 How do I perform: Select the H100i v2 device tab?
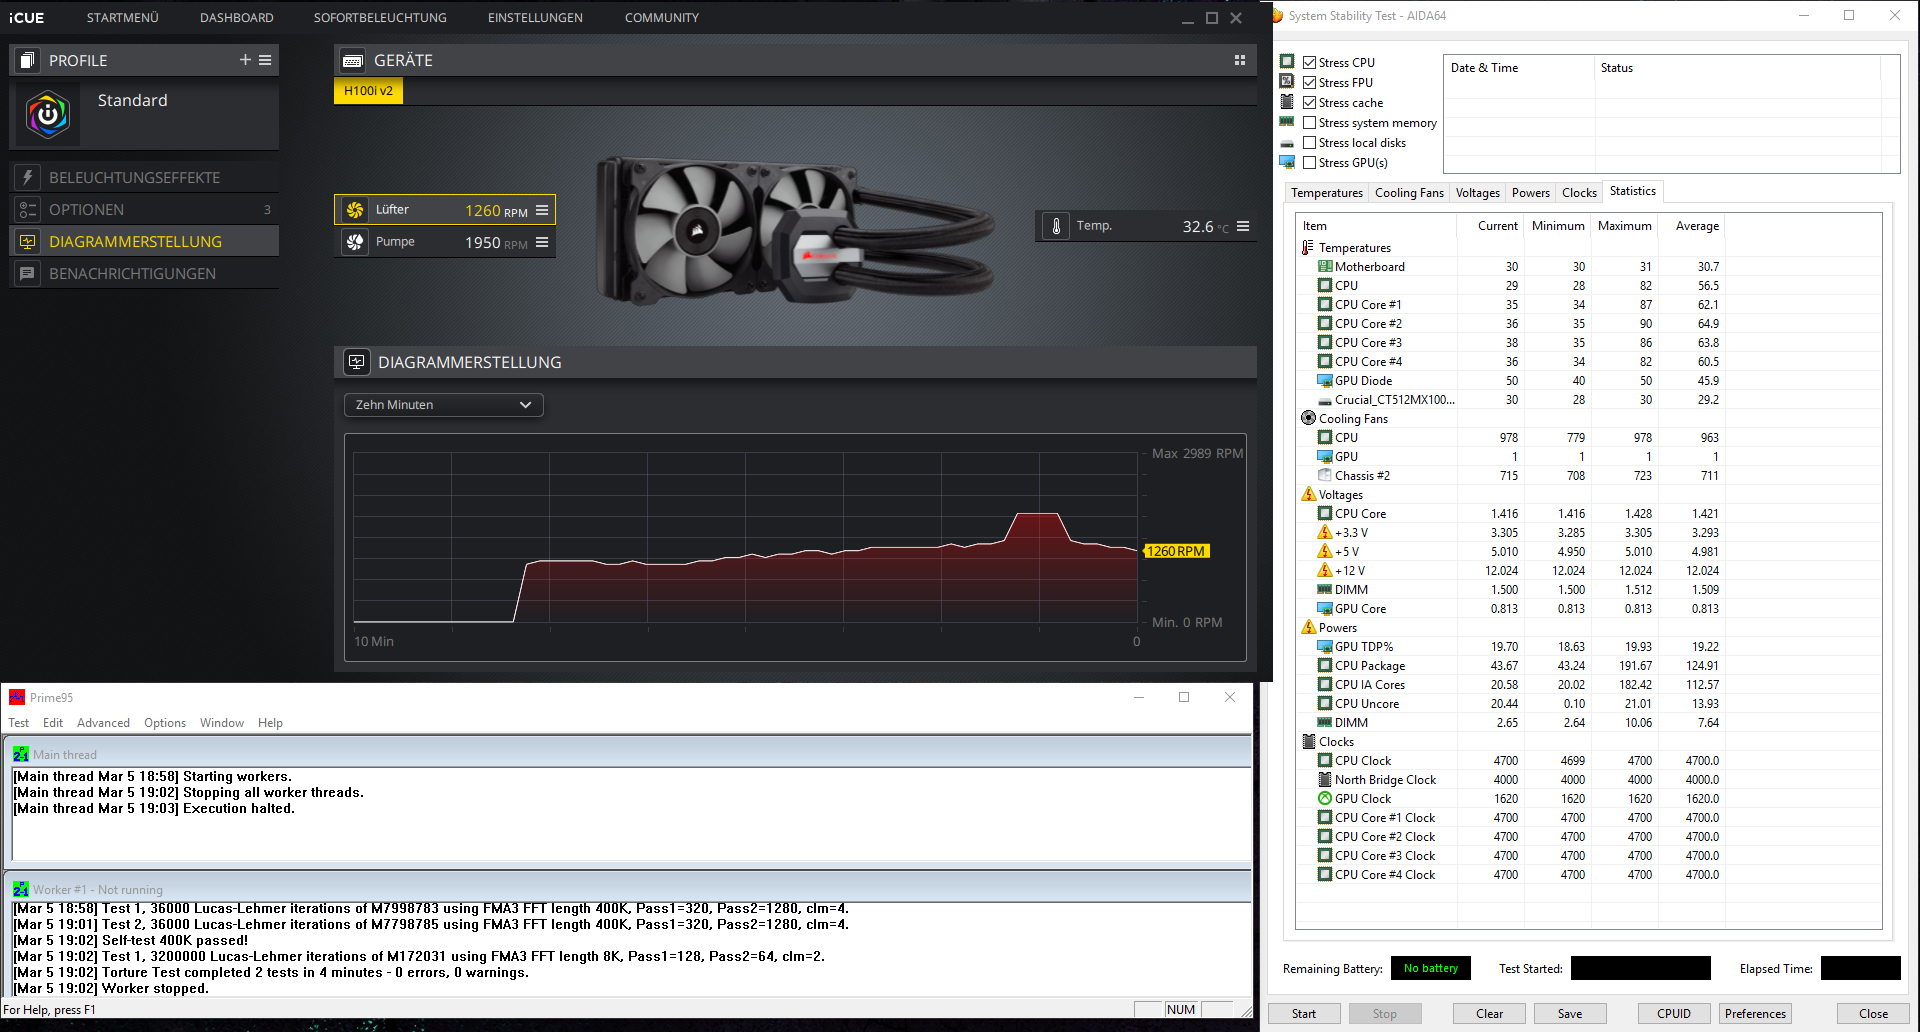(x=368, y=91)
